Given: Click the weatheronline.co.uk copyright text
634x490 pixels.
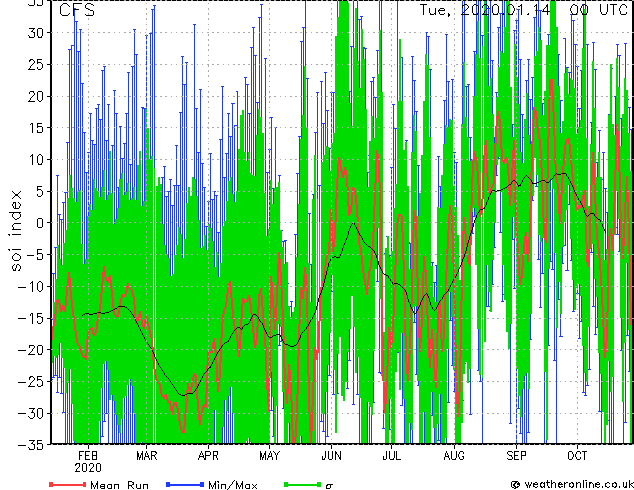Looking at the screenshot, I should click(x=572, y=484).
